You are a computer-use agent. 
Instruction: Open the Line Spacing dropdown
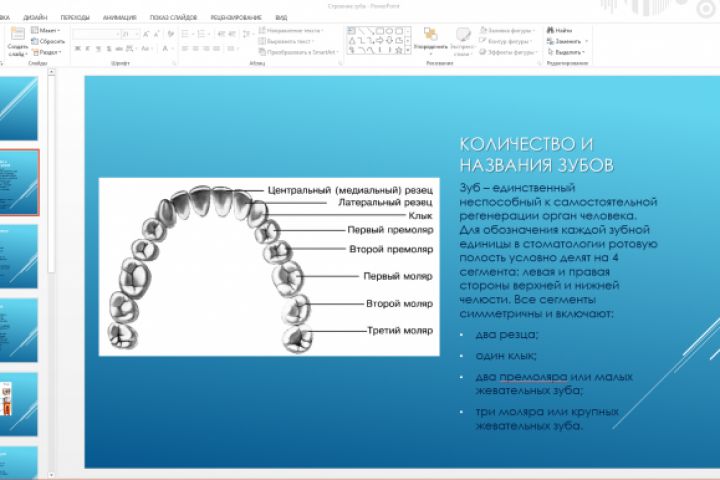pos(247,34)
